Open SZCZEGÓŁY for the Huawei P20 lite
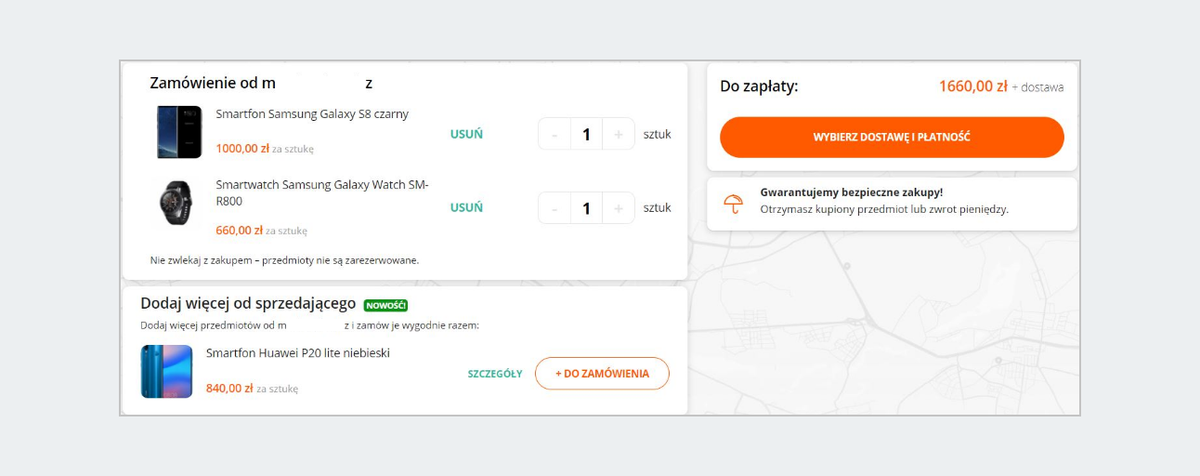The width and height of the screenshot is (1200, 476). coord(494,374)
